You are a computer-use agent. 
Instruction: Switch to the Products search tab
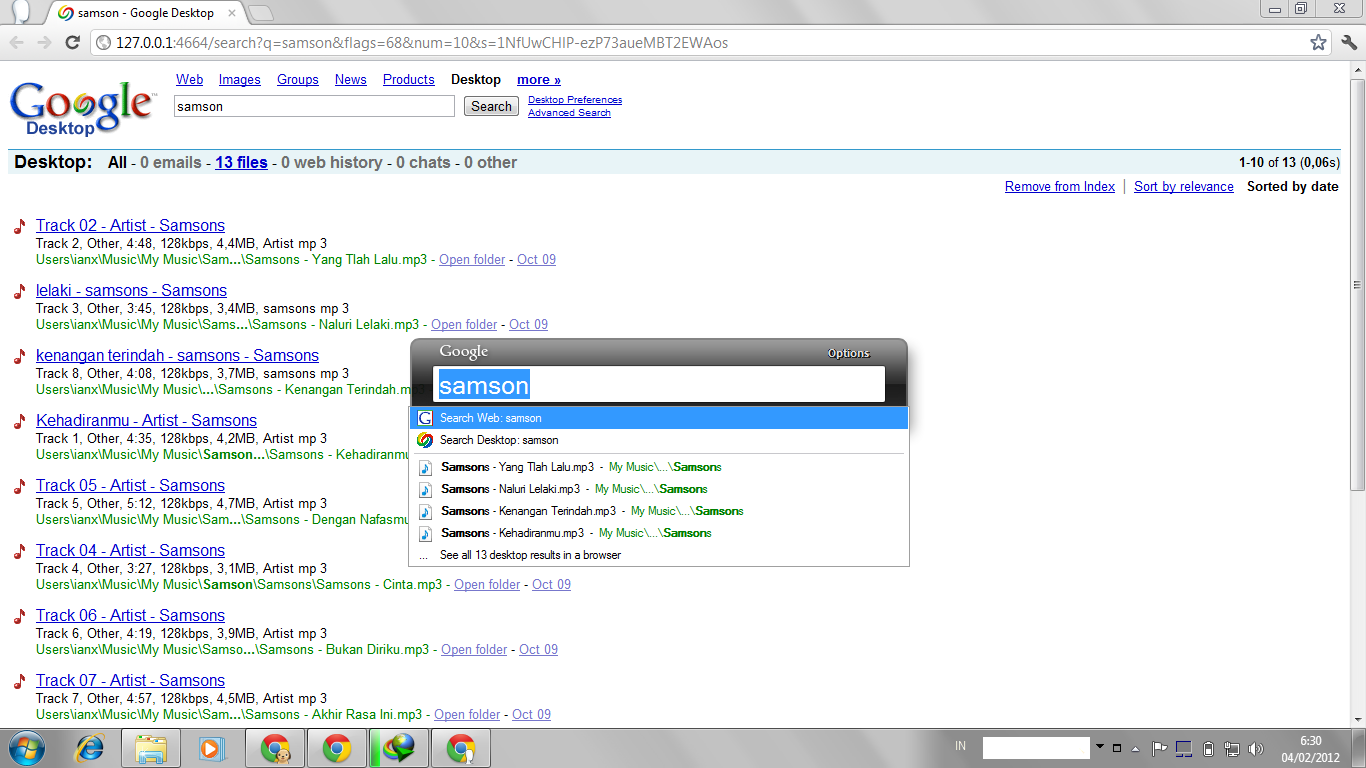(409, 80)
